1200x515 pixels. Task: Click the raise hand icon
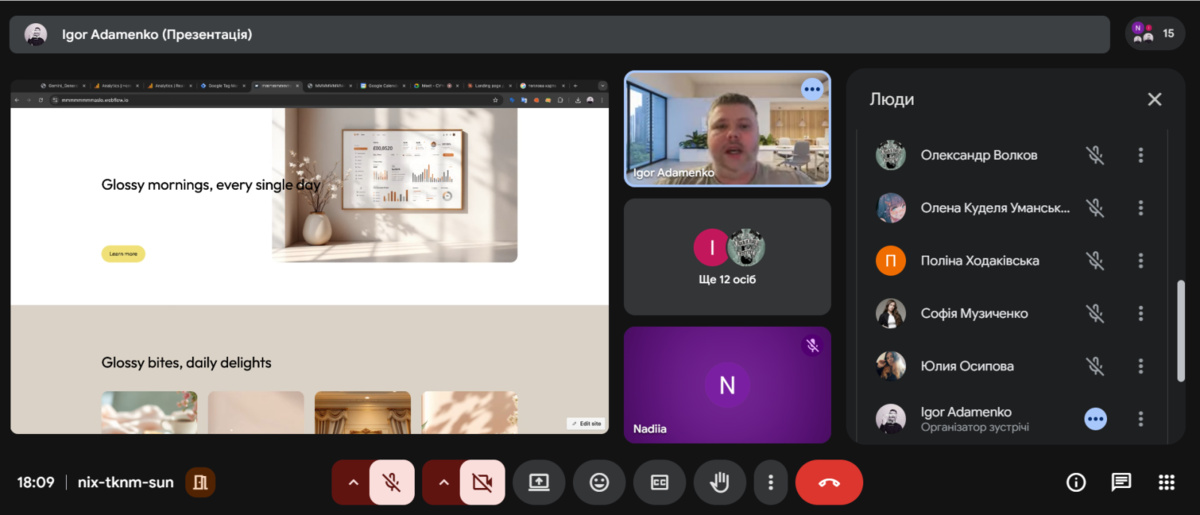click(x=719, y=482)
